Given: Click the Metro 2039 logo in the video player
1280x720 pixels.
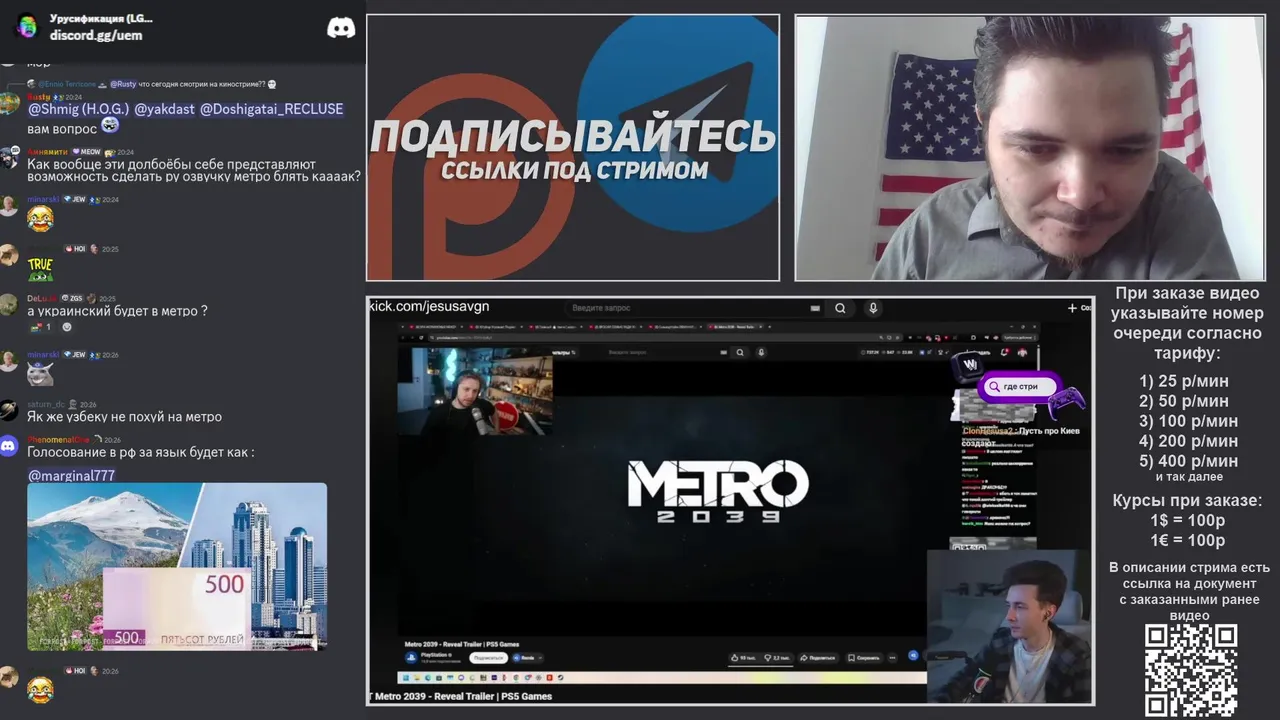Looking at the screenshot, I should [x=718, y=490].
